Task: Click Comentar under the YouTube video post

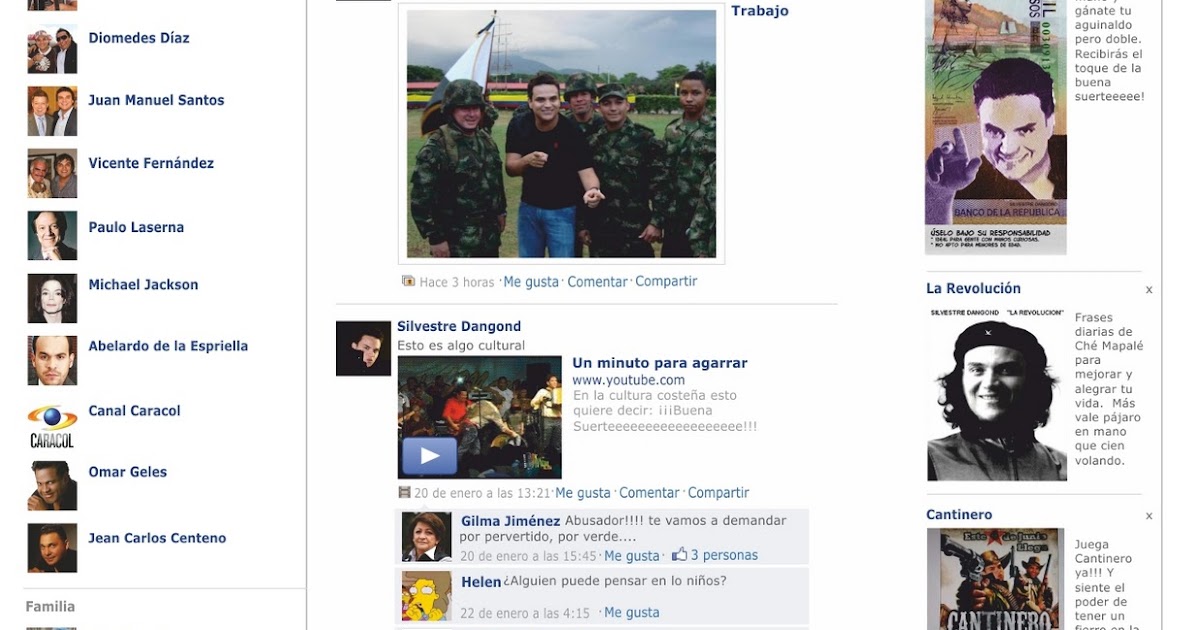Action: point(649,493)
